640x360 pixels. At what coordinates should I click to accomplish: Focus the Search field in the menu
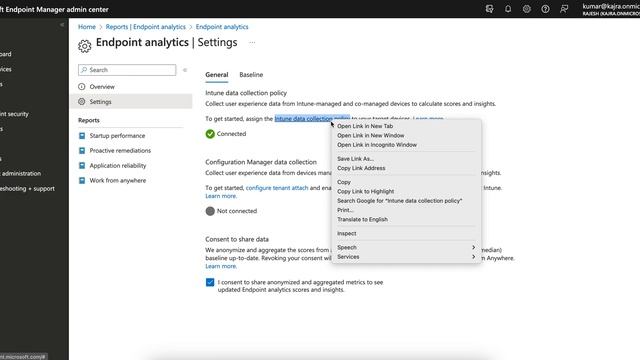(127, 70)
